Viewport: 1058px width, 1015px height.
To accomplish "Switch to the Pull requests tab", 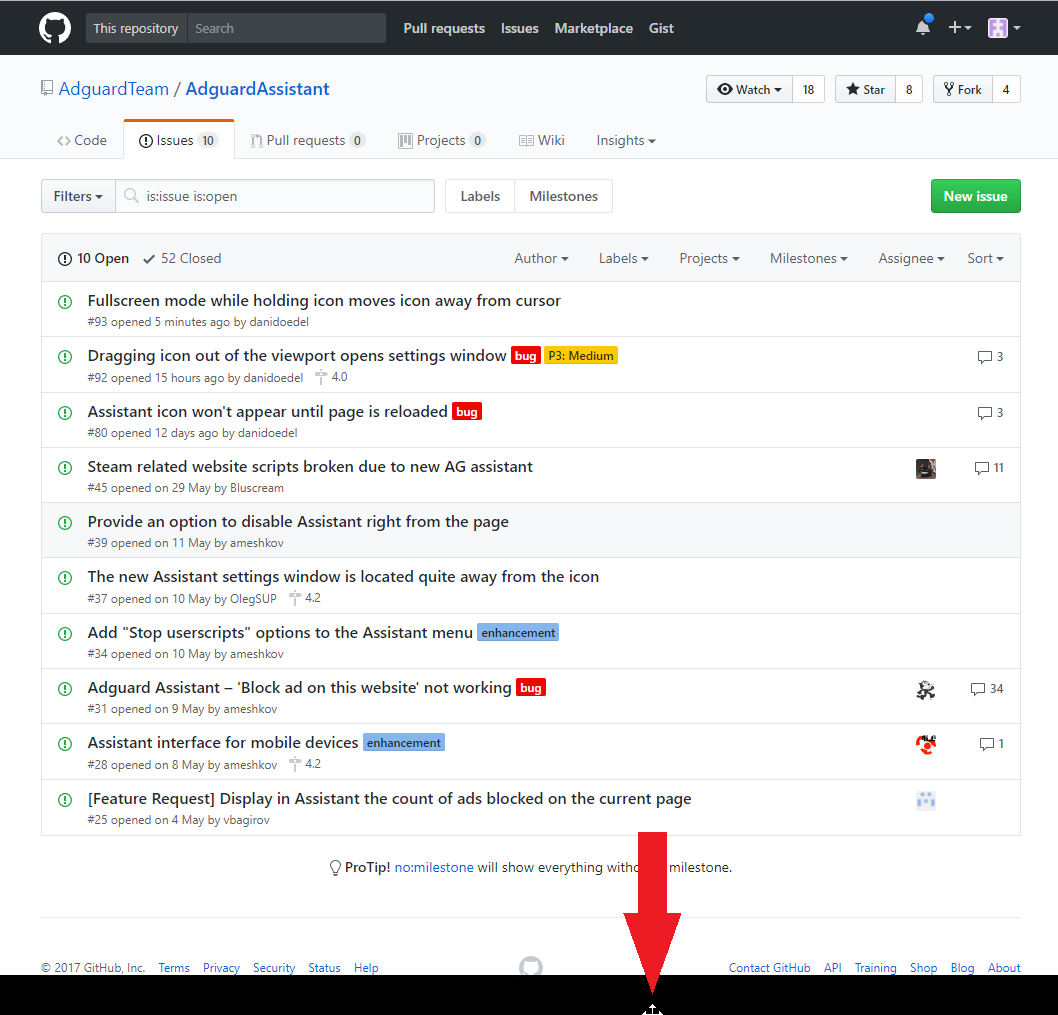I will tap(307, 140).
